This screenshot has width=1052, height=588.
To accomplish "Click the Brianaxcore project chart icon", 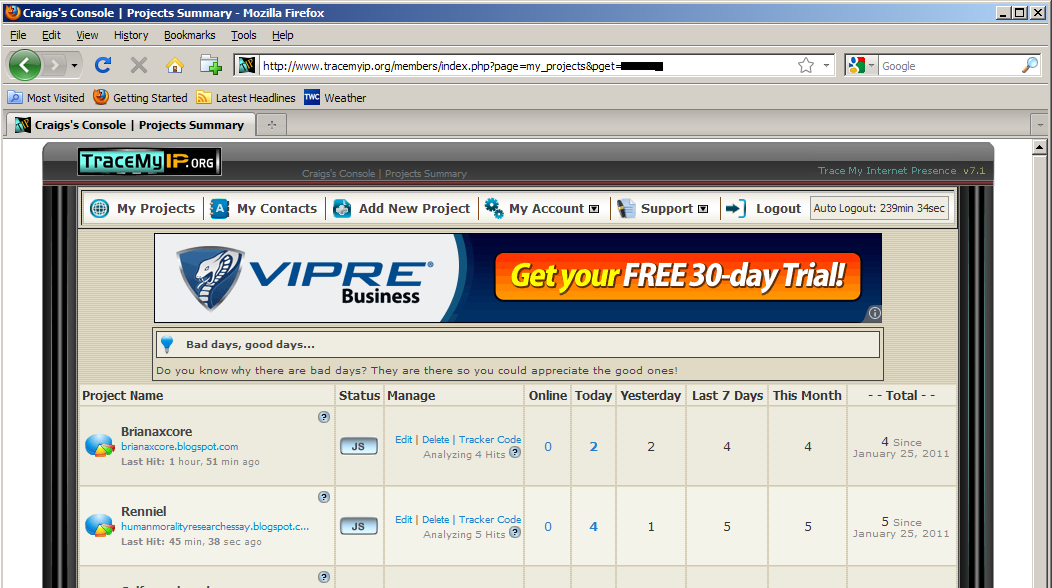I will coord(99,446).
